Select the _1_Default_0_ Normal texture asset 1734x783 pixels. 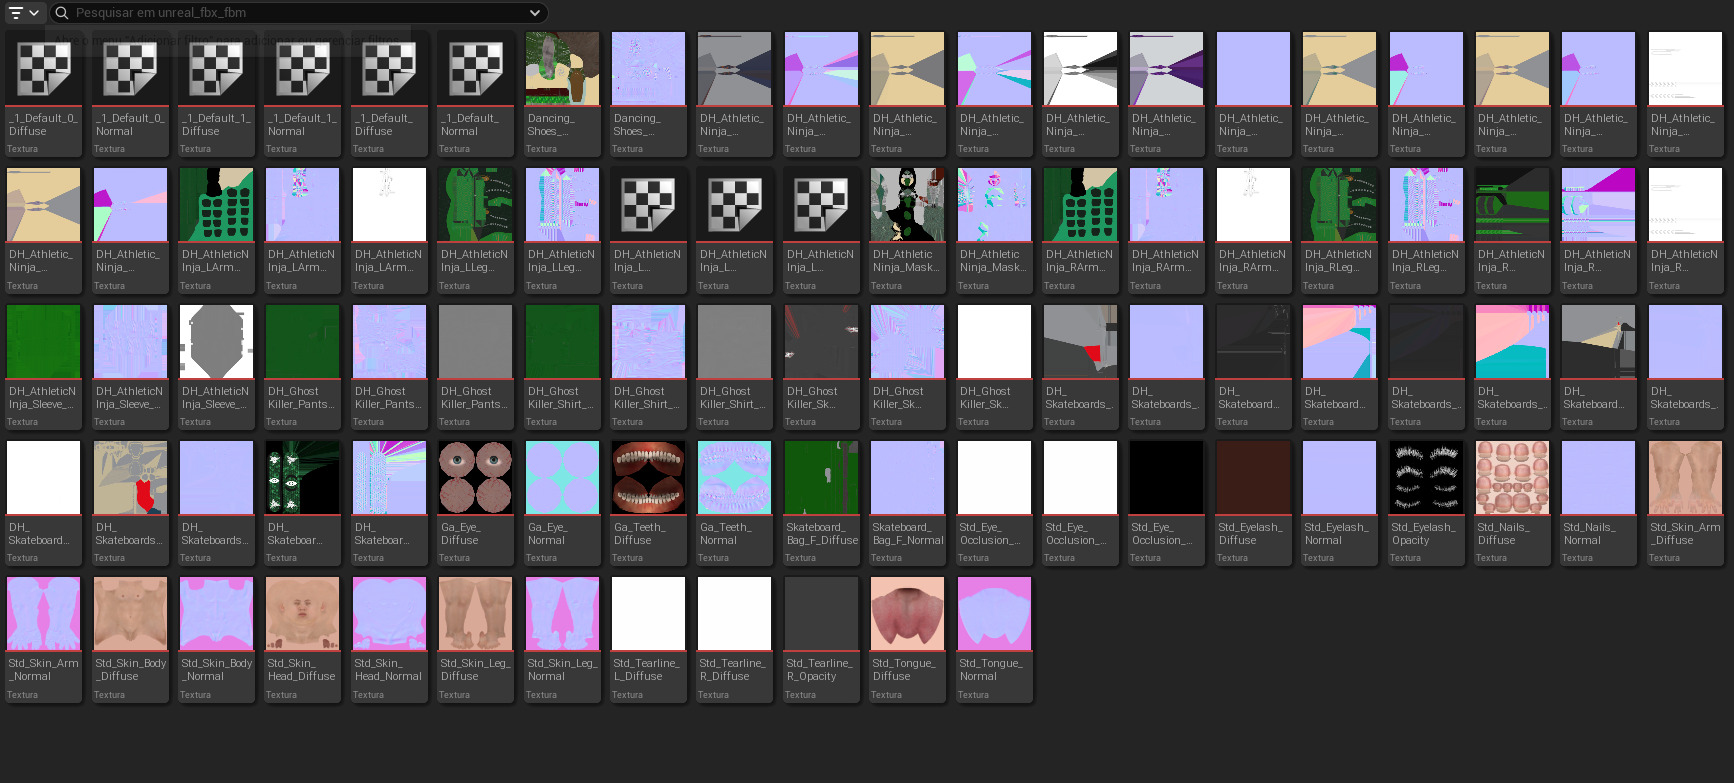(130, 93)
